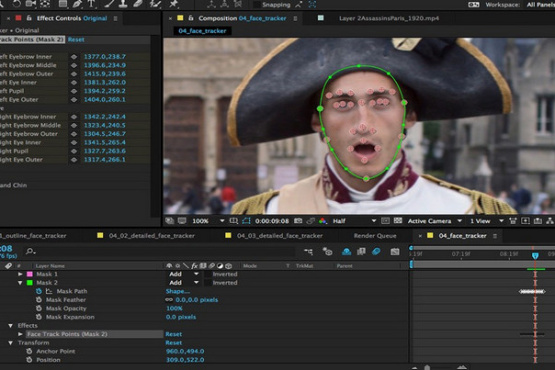Select the Clone Stamp tool

pyautogui.click(x=123, y=4)
